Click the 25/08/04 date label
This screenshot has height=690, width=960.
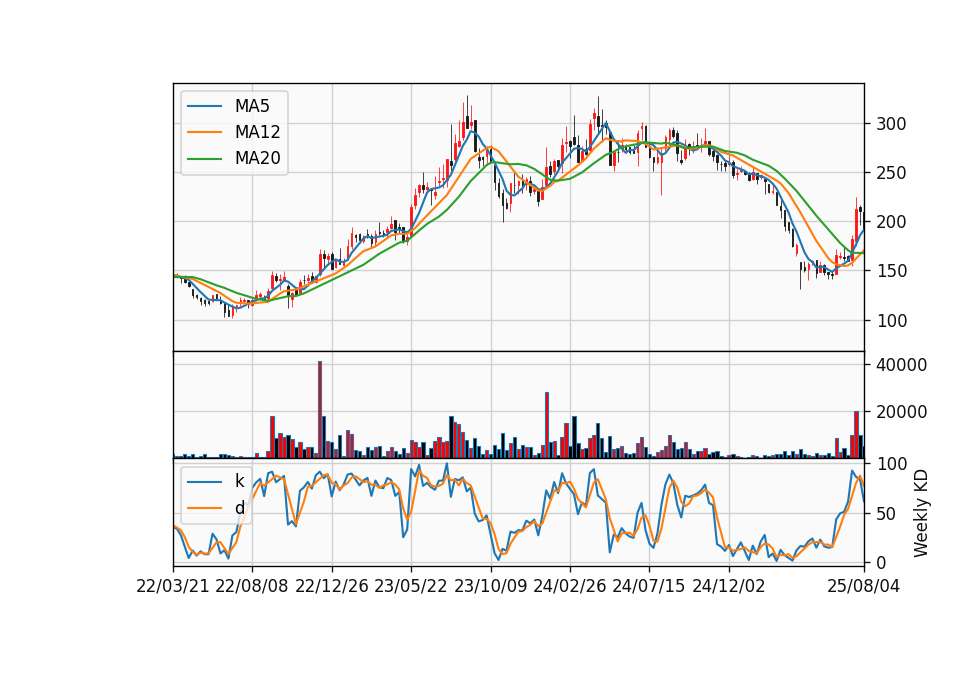tap(864, 587)
